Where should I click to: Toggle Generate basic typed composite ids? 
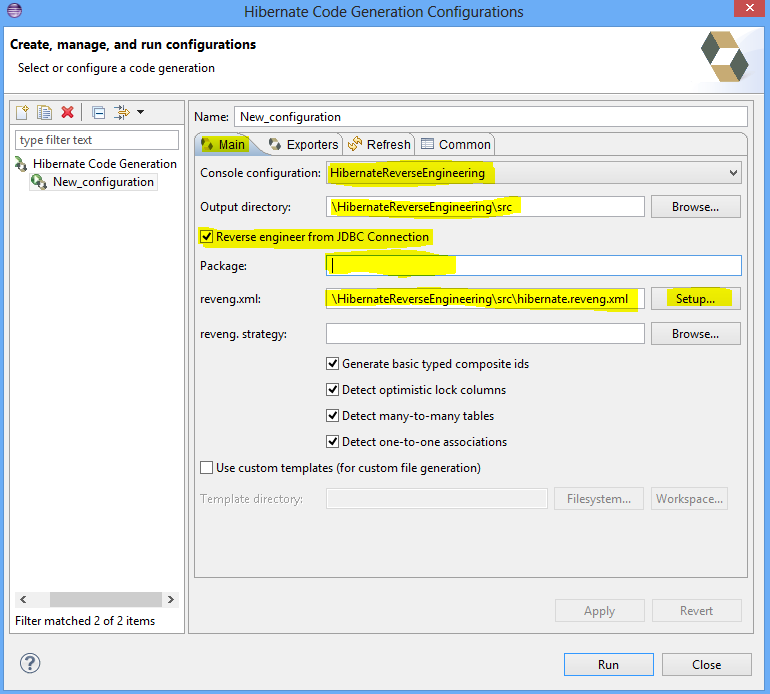click(332, 363)
